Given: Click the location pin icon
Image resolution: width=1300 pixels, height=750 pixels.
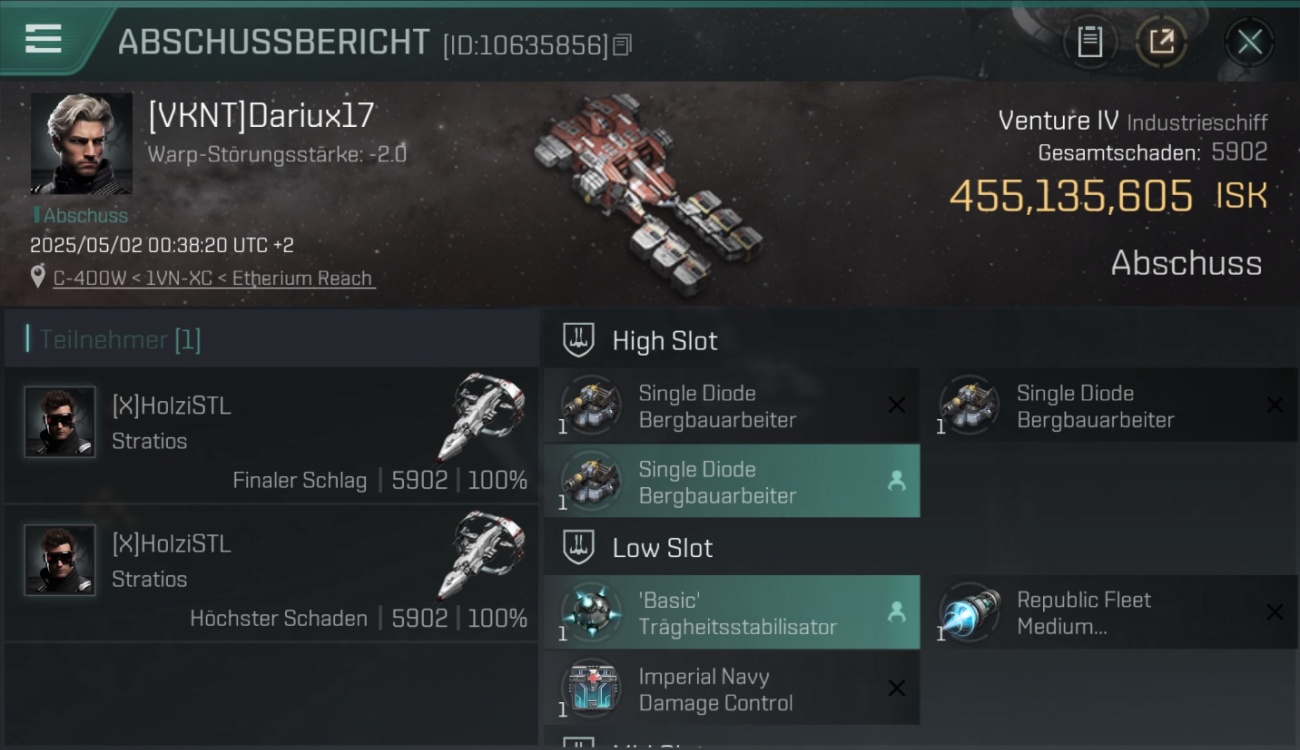Looking at the screenshot, I should point(38,277).
